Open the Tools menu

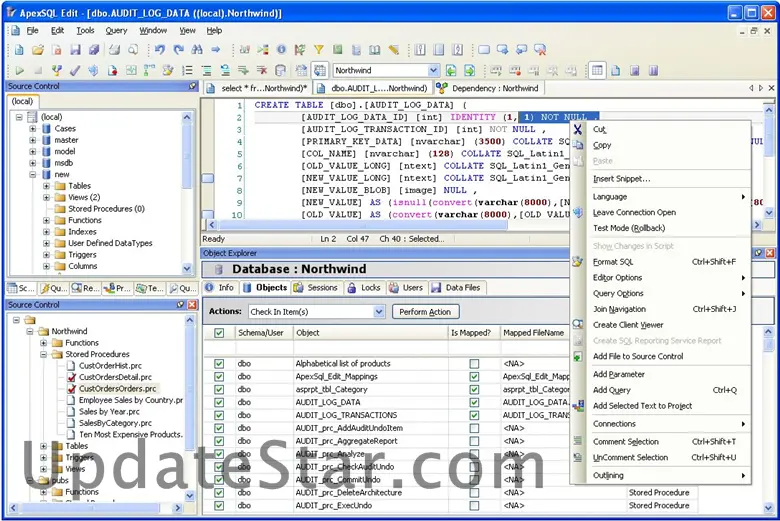coord(85,30)
